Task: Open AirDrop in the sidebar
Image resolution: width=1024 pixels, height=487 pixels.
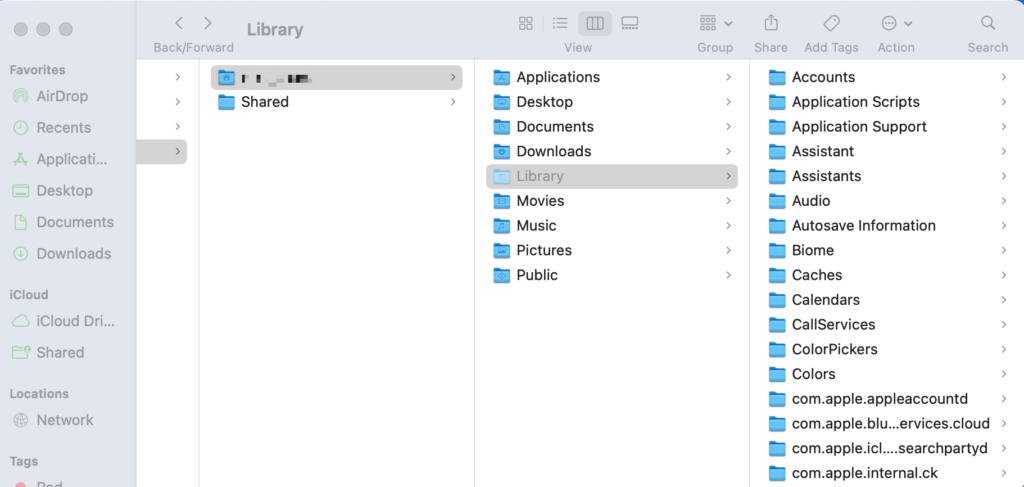Action: click(62, 96)
